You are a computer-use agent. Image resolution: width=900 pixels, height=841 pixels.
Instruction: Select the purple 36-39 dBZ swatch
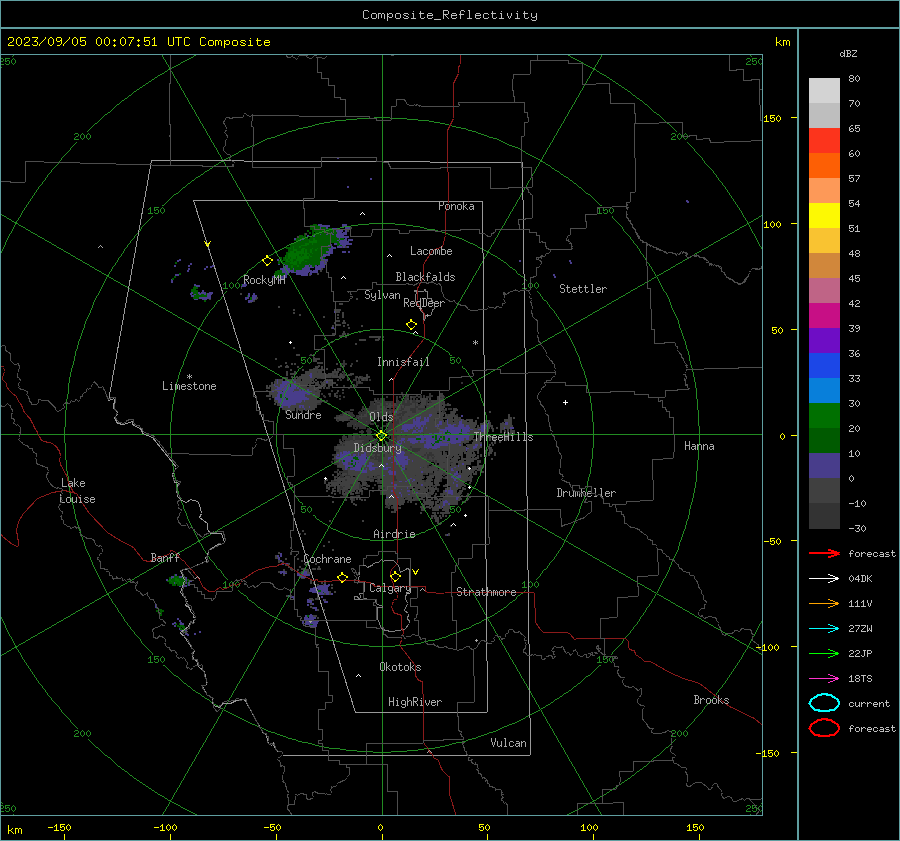[824, 340]
